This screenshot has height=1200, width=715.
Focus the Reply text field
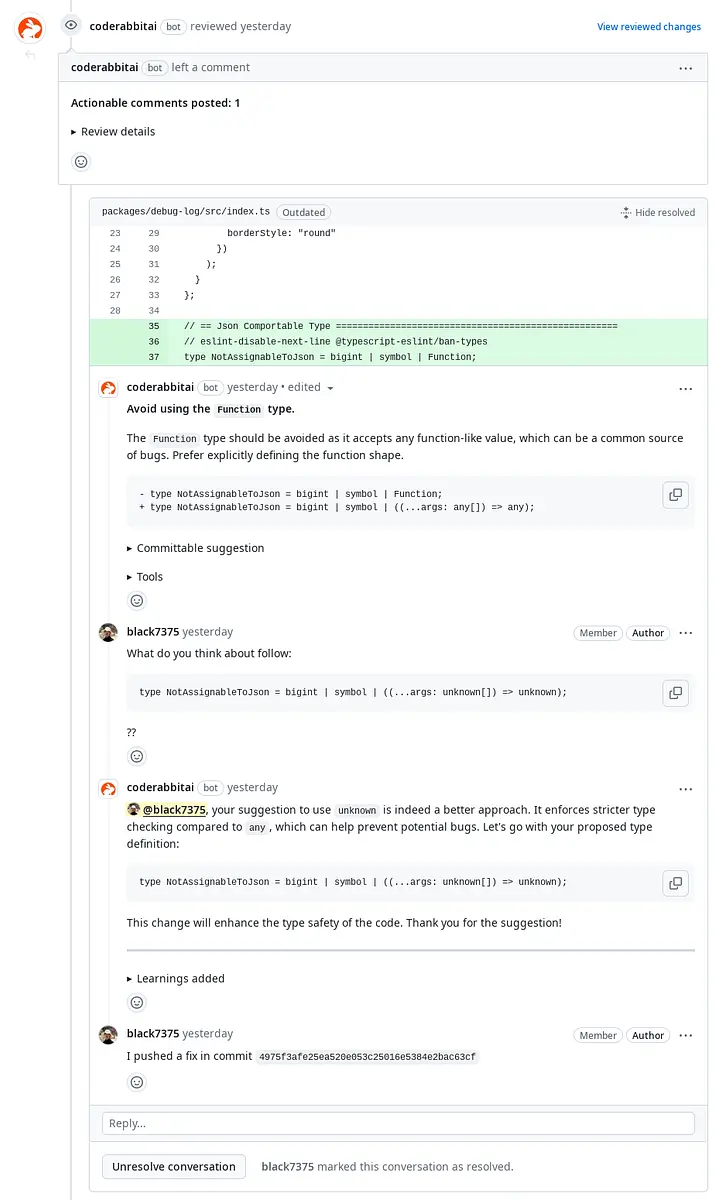(398, 1123)
